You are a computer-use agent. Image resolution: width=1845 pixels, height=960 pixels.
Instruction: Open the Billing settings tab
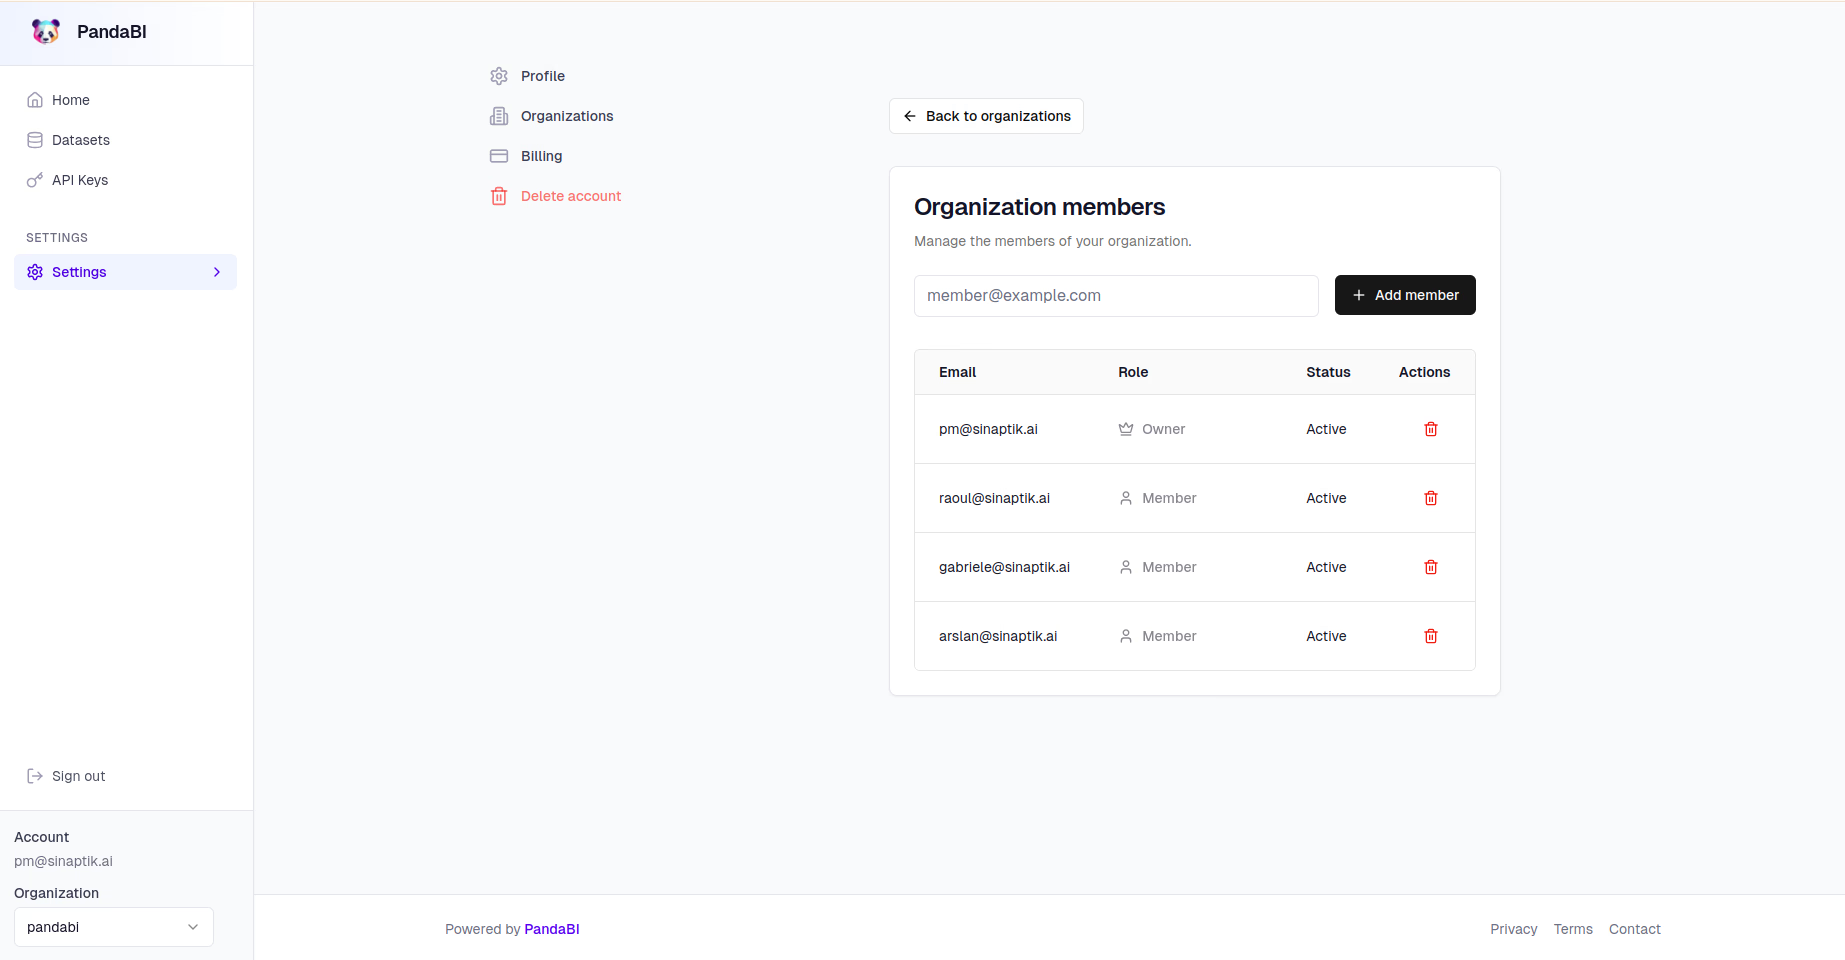click(x=541, y=156)
